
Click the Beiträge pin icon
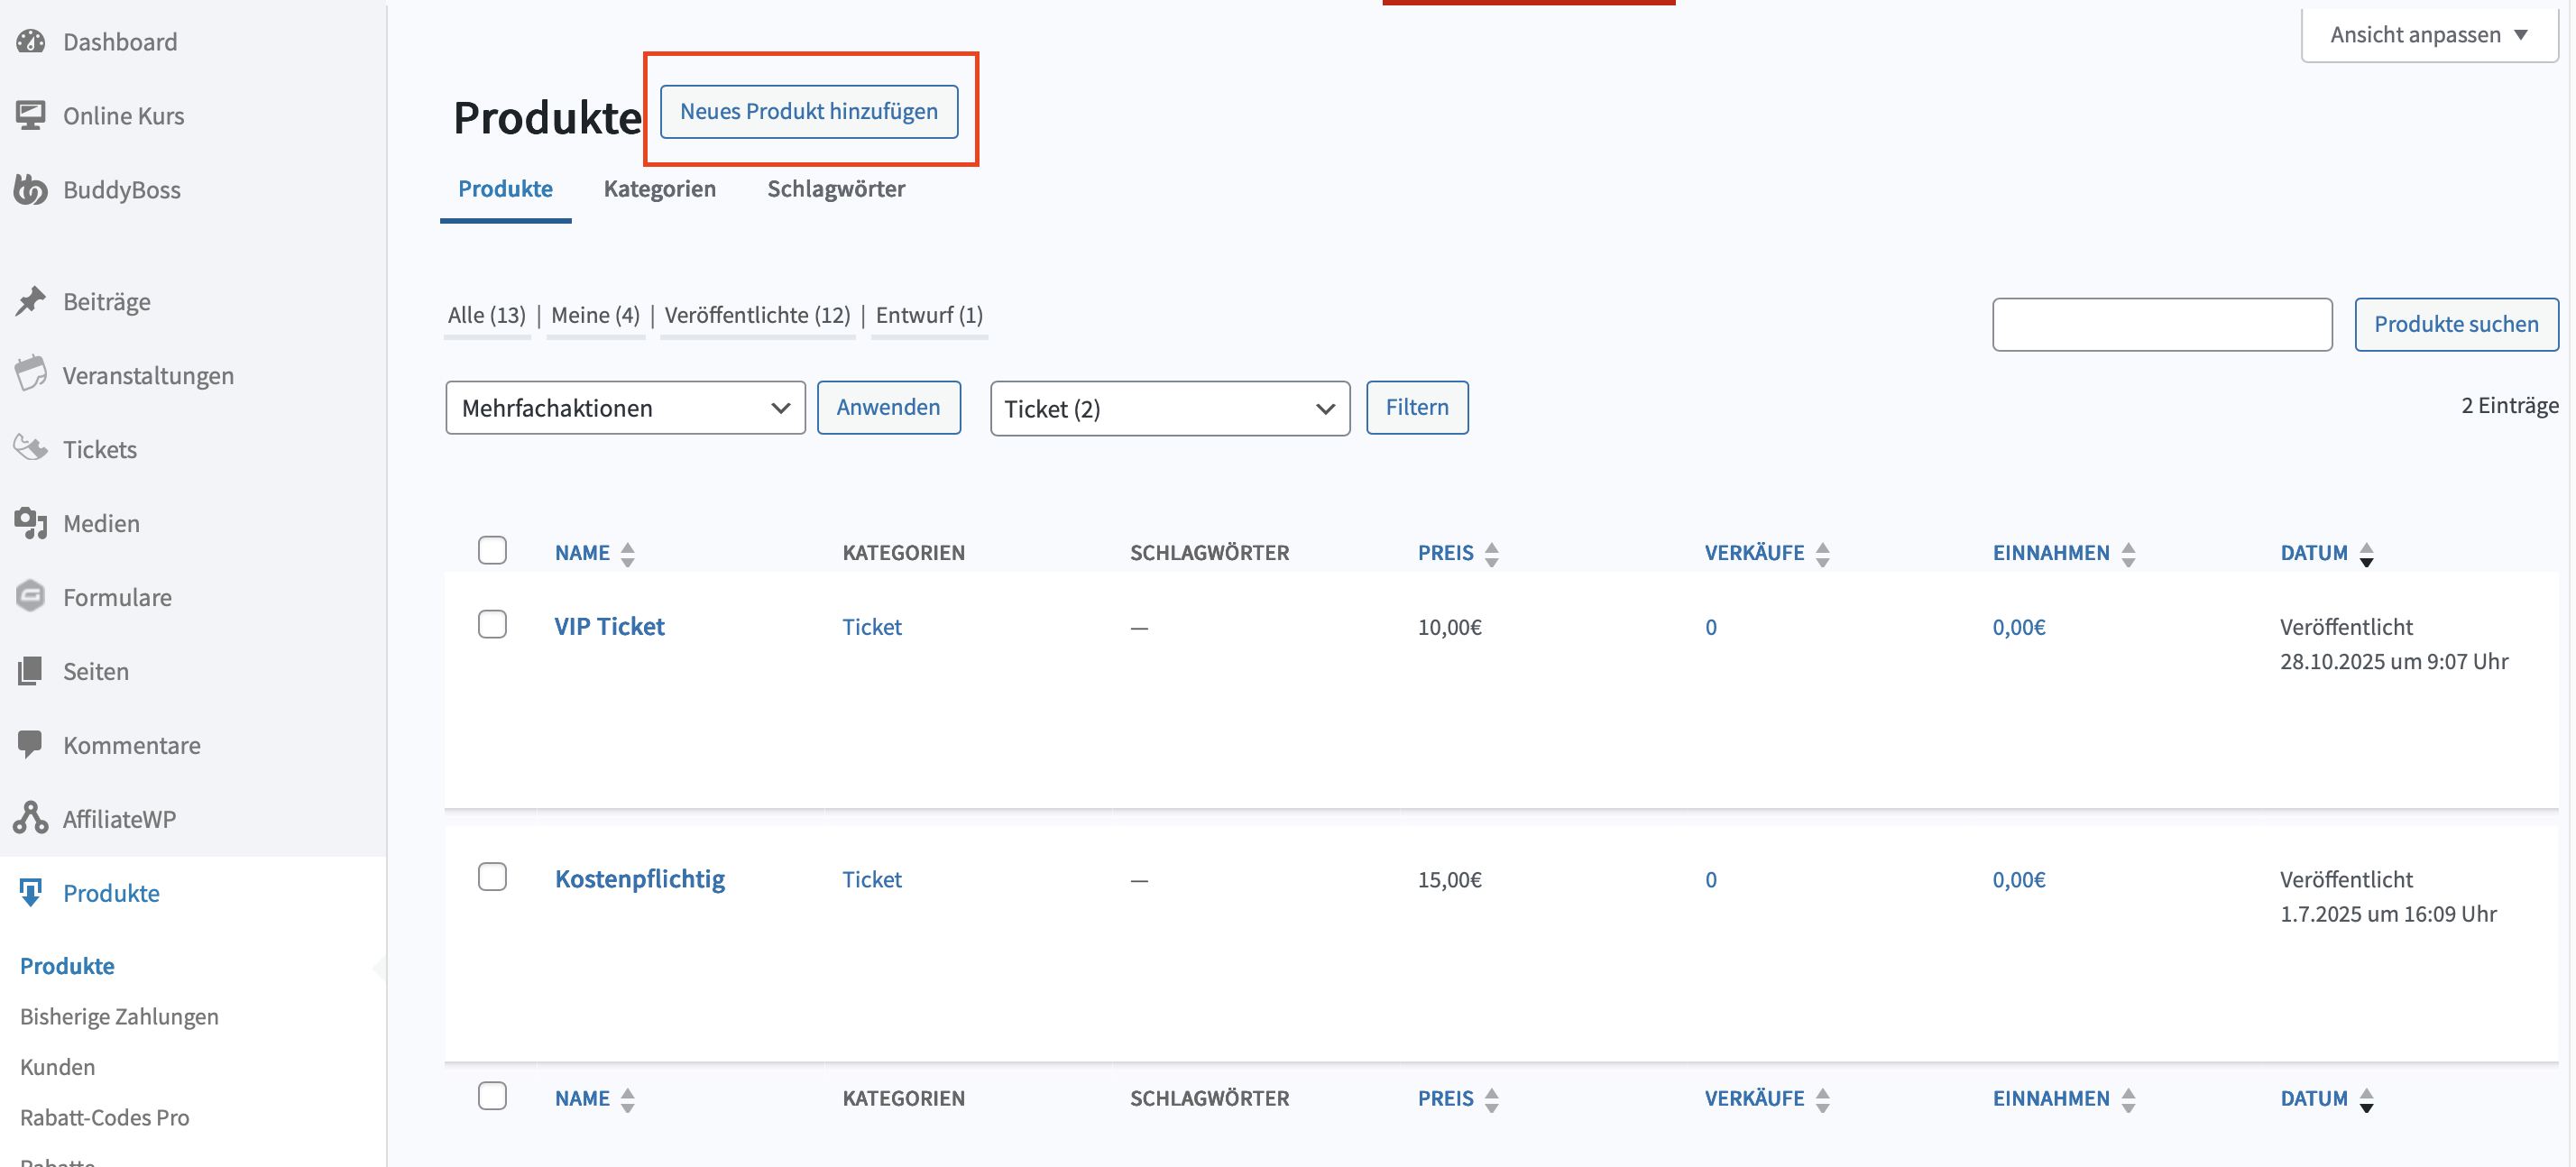point(31,301)
